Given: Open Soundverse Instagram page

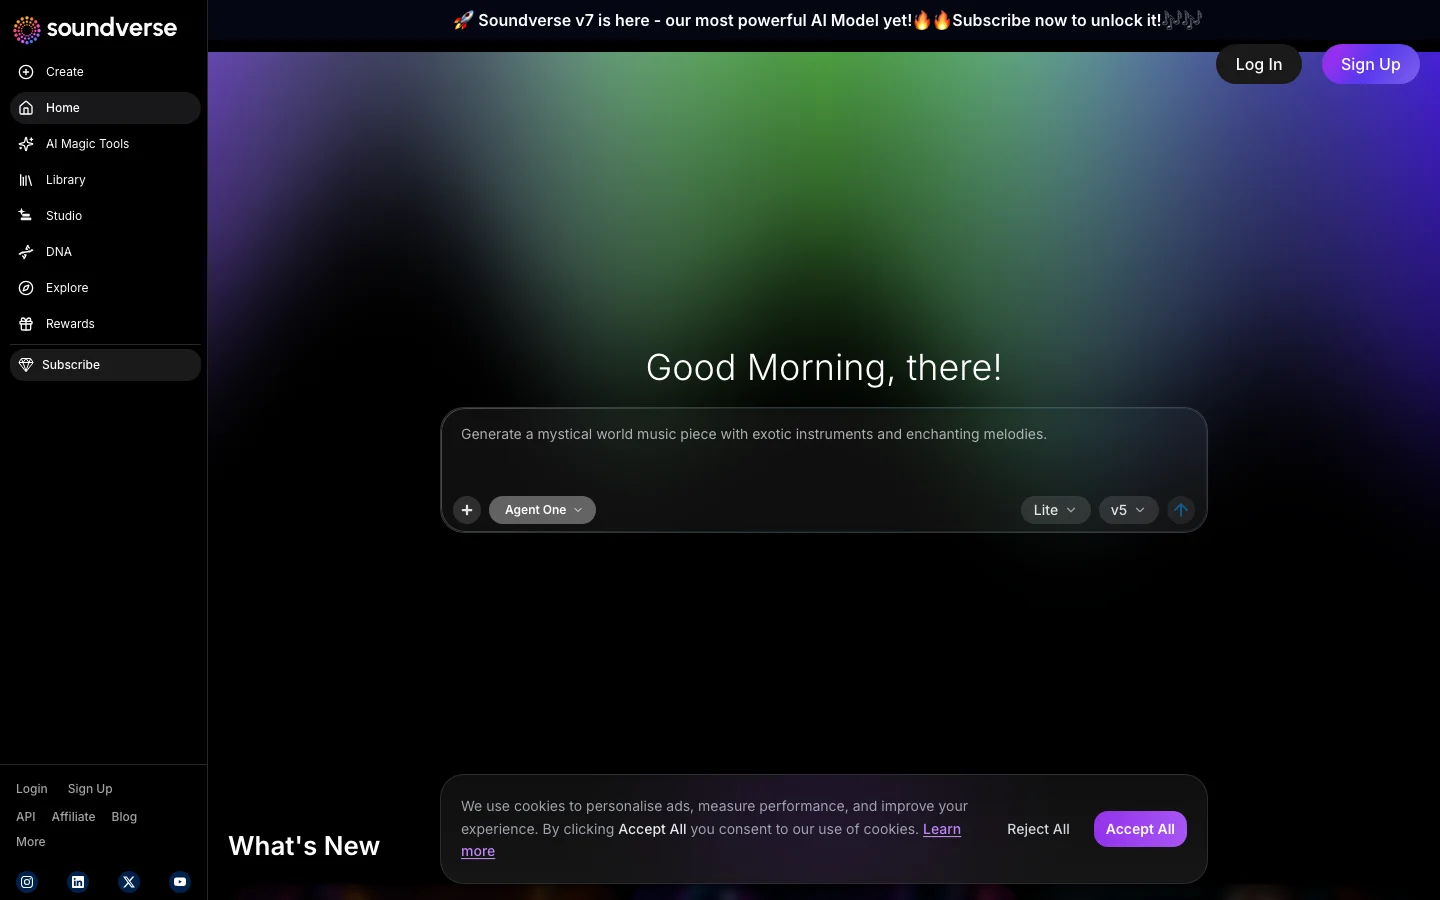Looking at the screenshot, I should coord(27,882).
